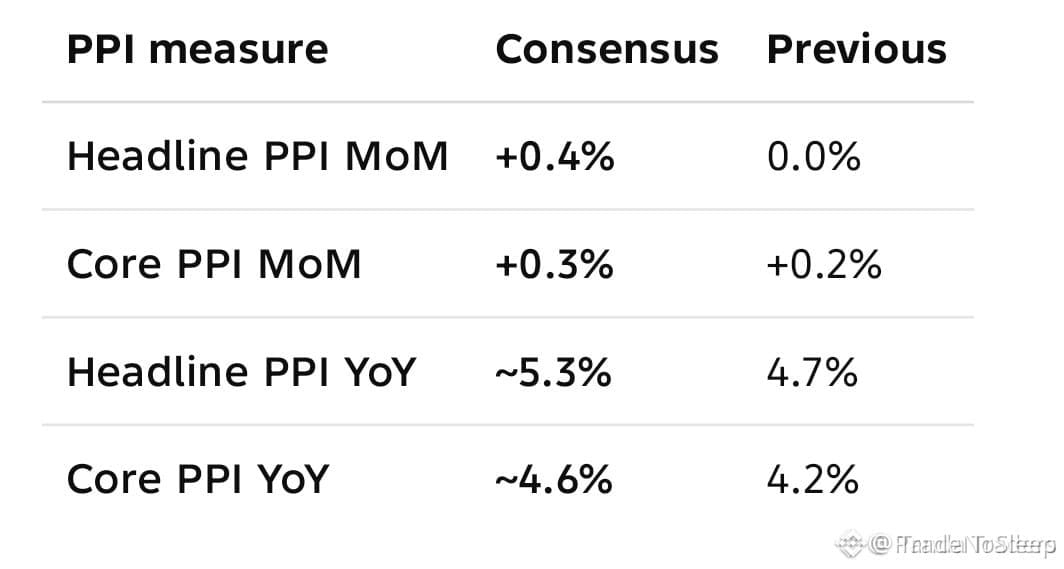Select the 'PPI measure' column header
1064x569 pixels.
[197, 50]
